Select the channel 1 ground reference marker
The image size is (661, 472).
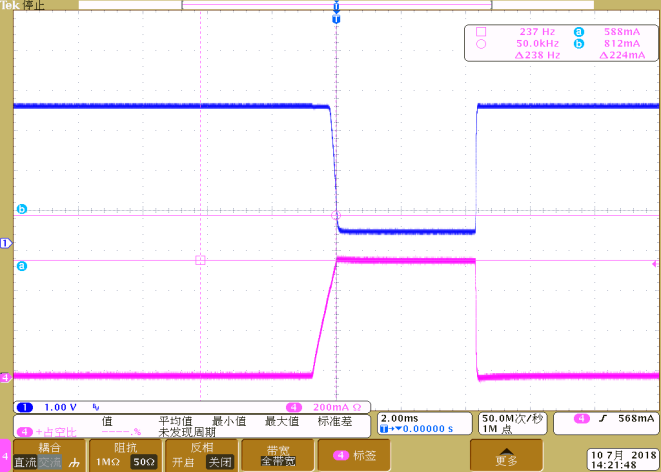5,243
